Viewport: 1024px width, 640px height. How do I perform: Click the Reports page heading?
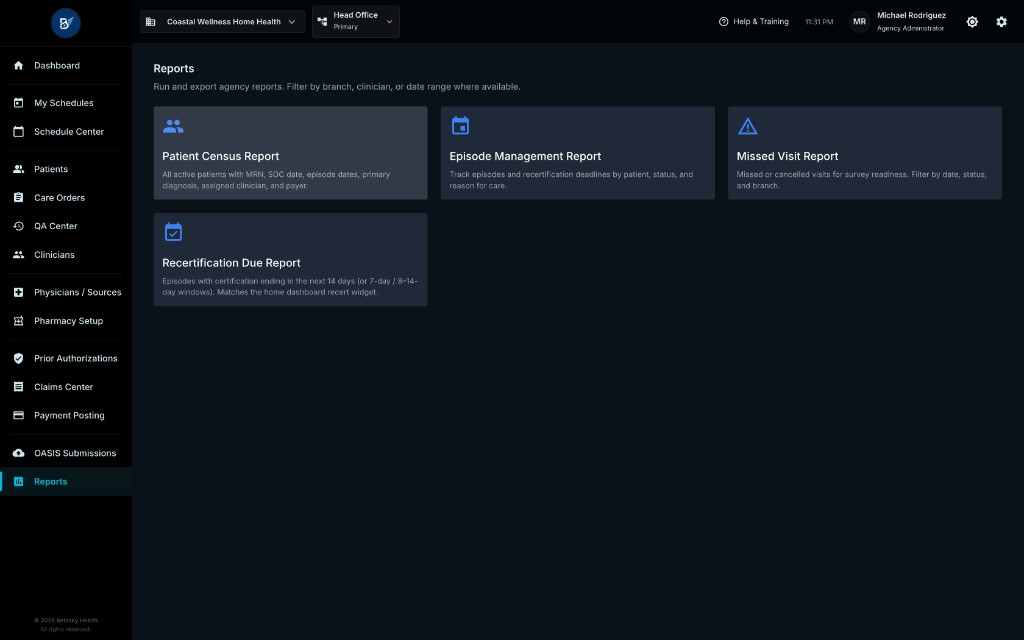[x=174, y=69]
